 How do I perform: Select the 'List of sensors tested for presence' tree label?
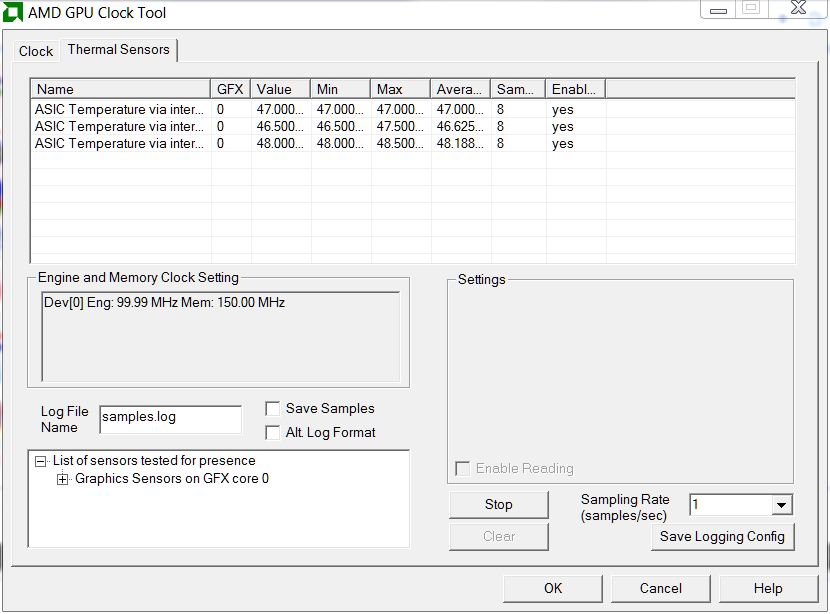(x=154, y=460)
